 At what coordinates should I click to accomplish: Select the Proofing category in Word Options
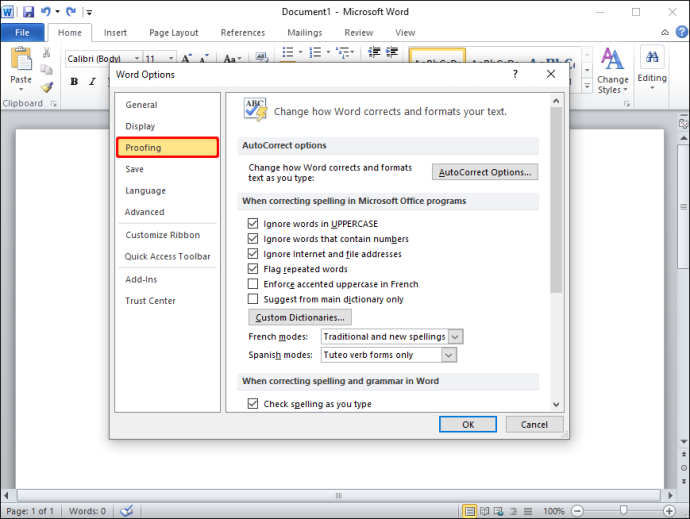coord(168,147)
